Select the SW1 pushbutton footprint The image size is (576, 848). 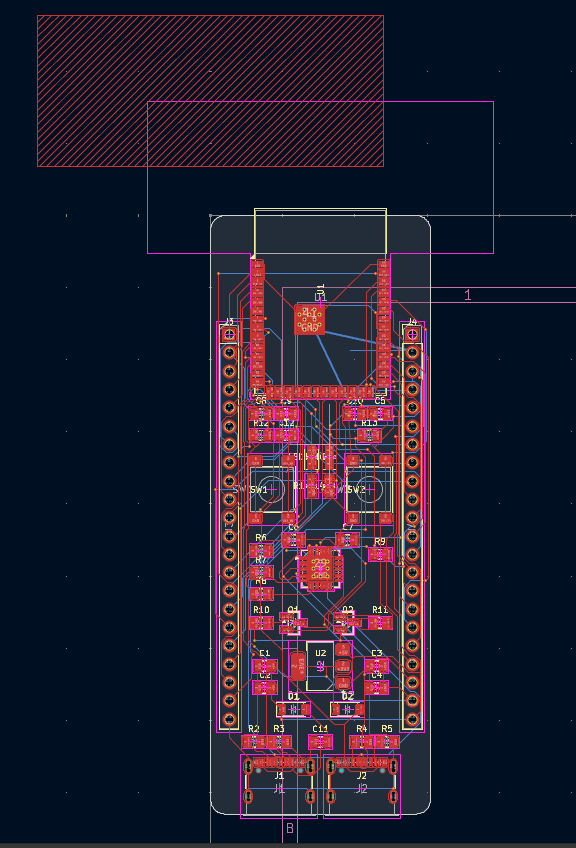tap(273, 489)
